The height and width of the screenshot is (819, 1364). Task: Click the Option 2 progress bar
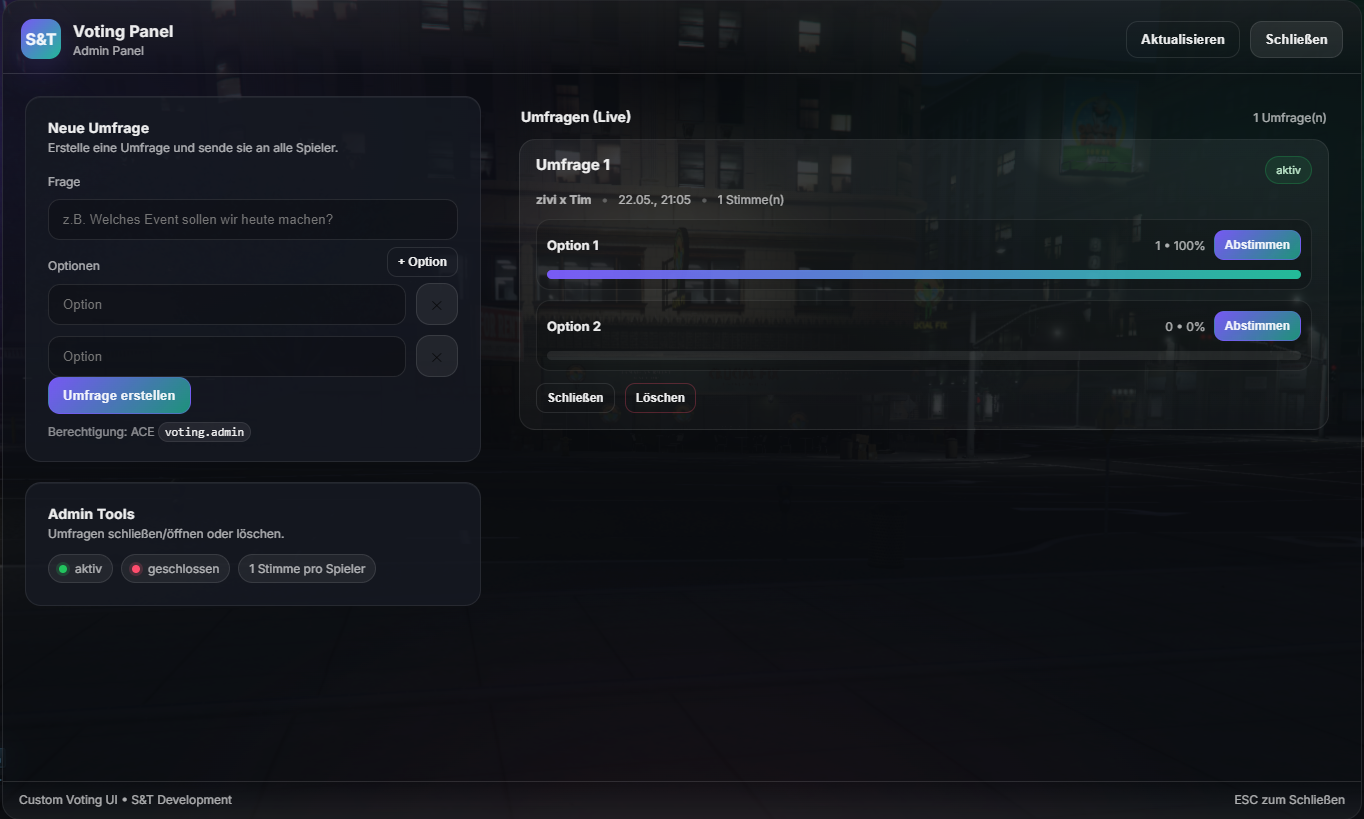(924, 355)
